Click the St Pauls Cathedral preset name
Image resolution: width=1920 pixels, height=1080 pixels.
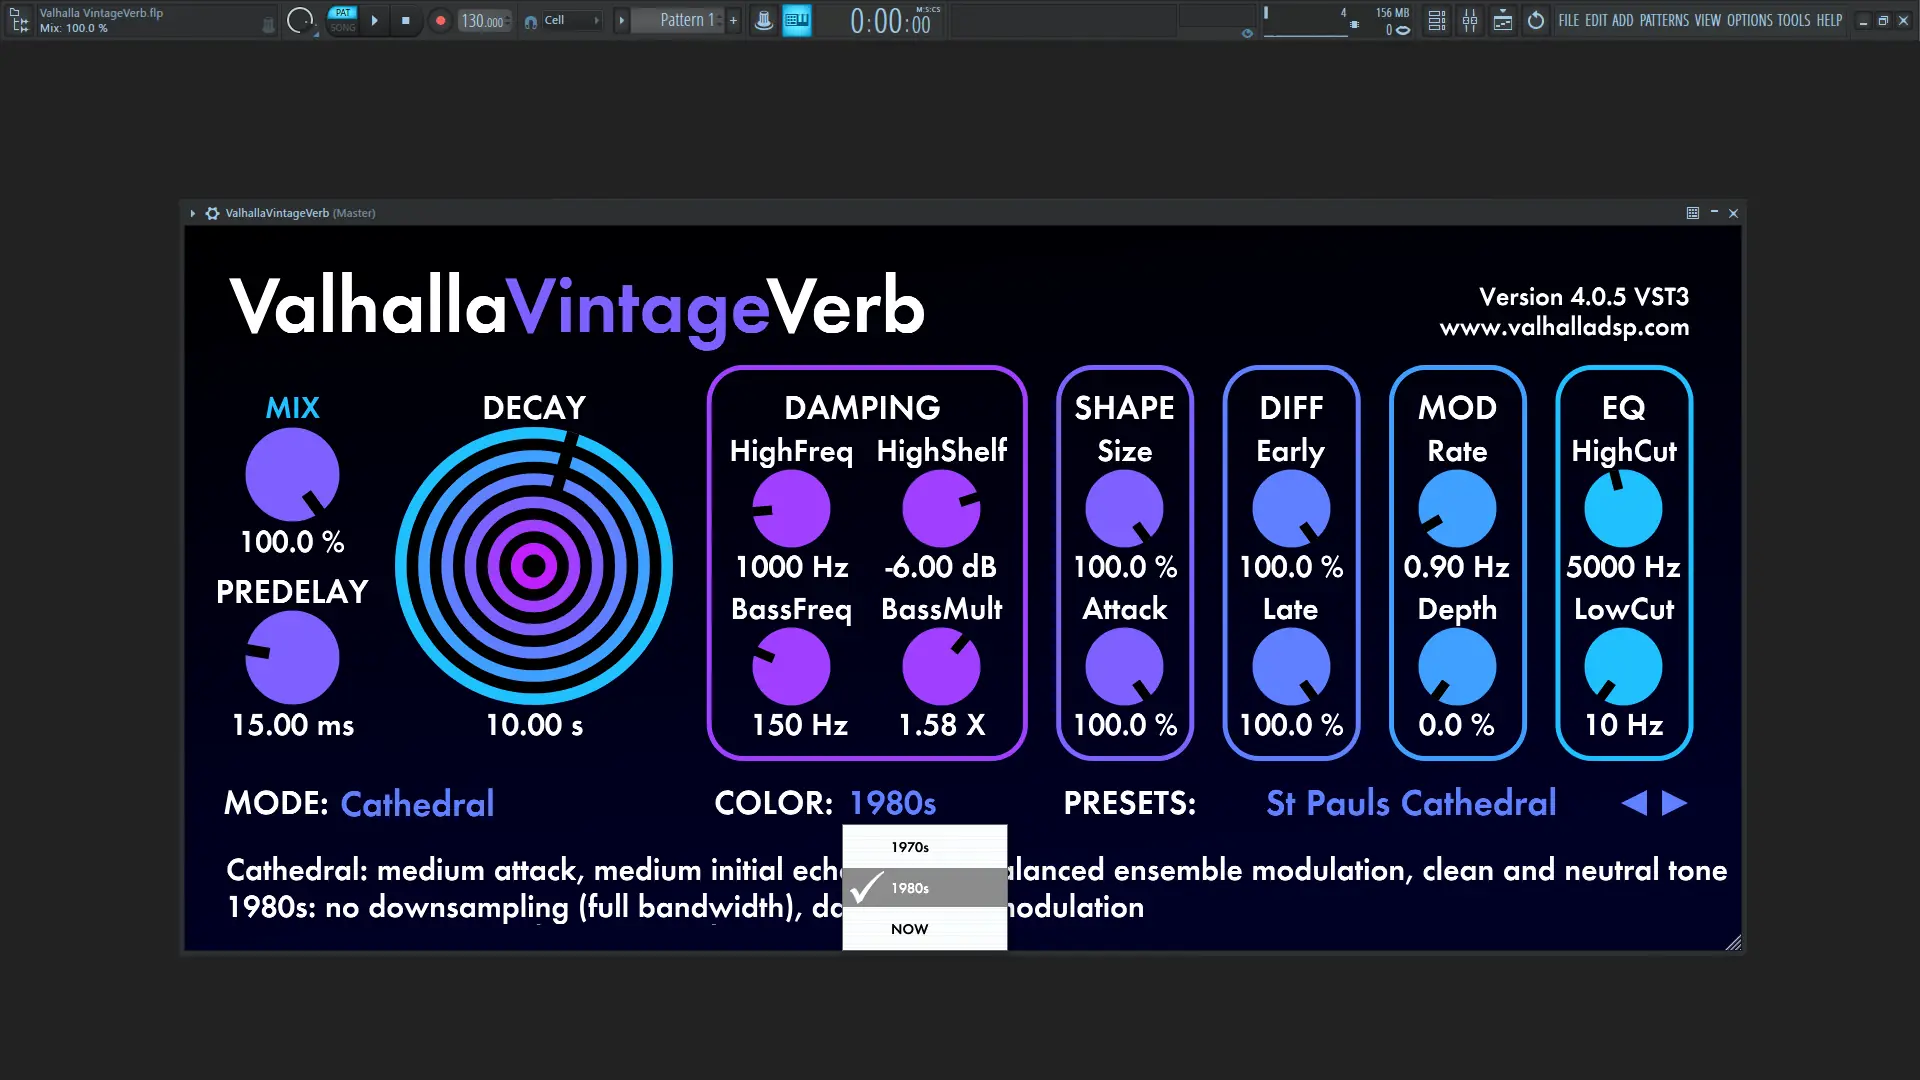[x=1410, y=803]
